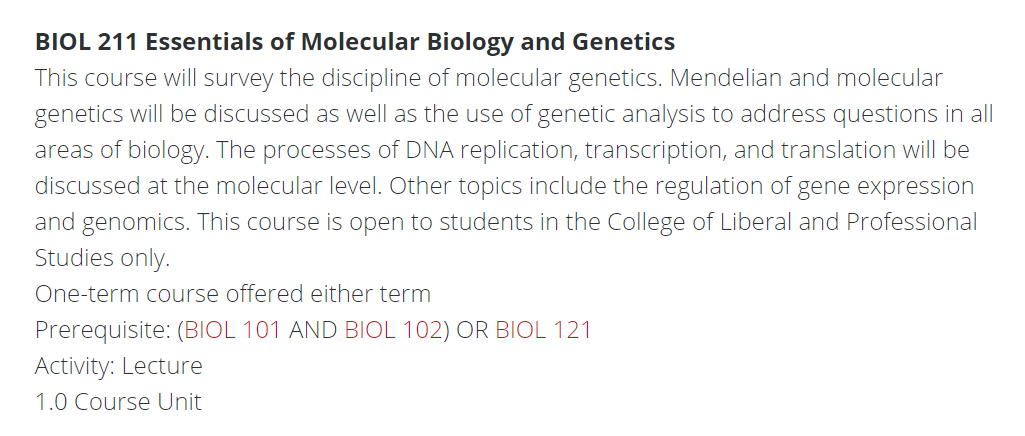This screenshot has height=436, width=1025.
Task: Open the BIOL 101 prerequisite link
Action: pos(233,329)
